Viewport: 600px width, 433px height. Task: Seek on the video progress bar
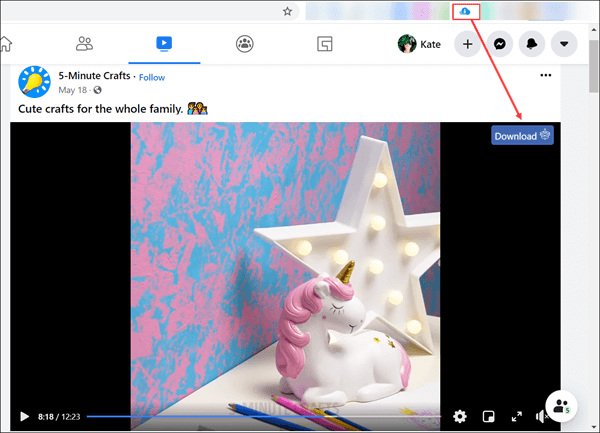[x=260, y=416]
